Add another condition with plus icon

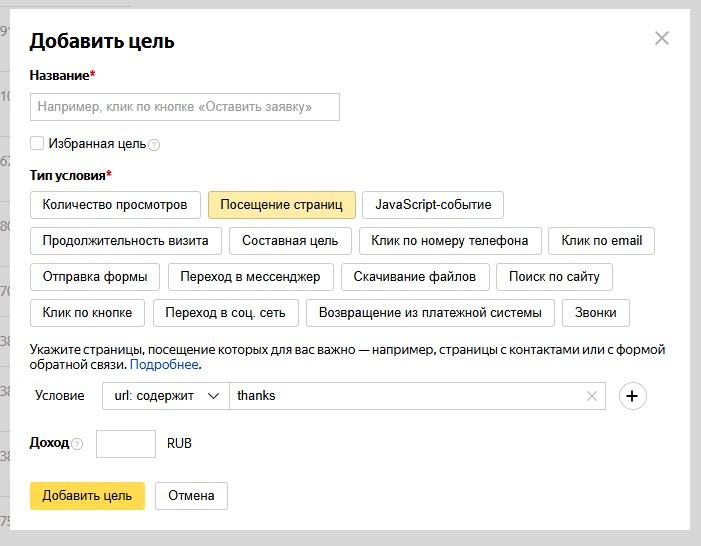click(632, 396)
